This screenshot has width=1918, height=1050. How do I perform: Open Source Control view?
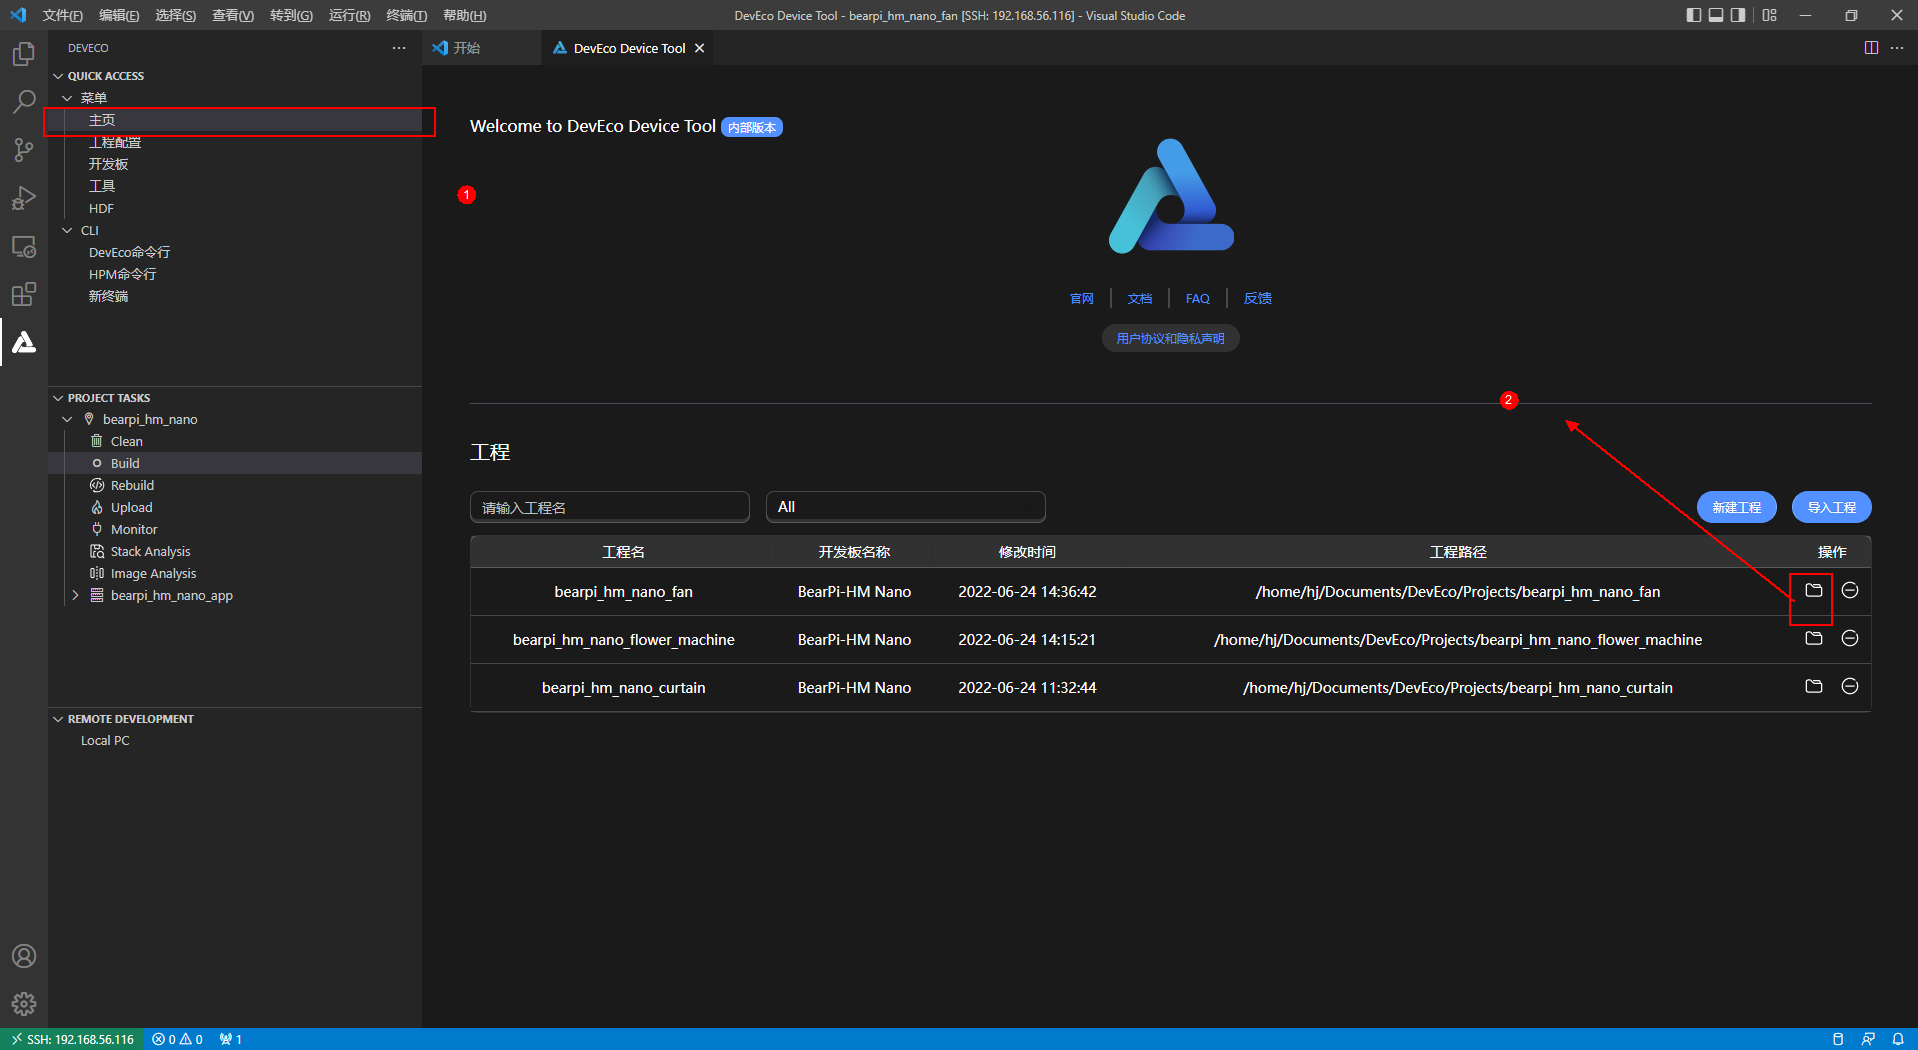[x=24, y=150]
